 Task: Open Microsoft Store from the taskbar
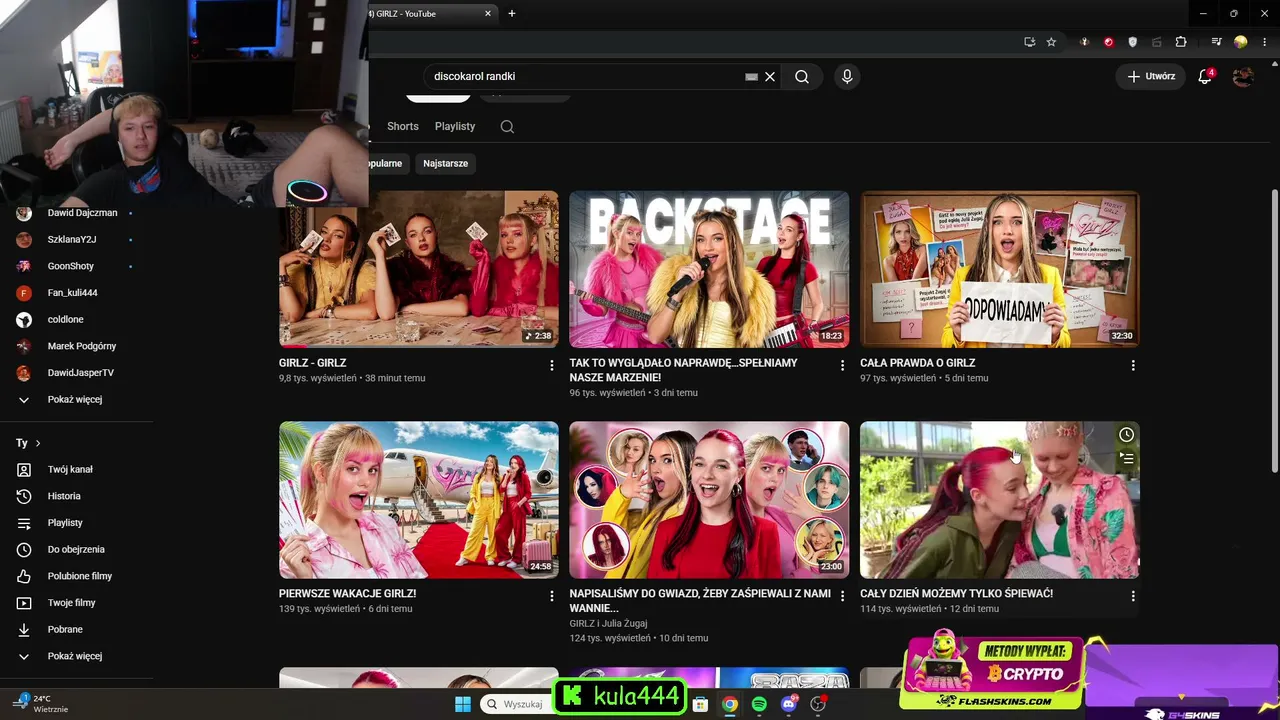pyautogui.click(x=700, y=704)
